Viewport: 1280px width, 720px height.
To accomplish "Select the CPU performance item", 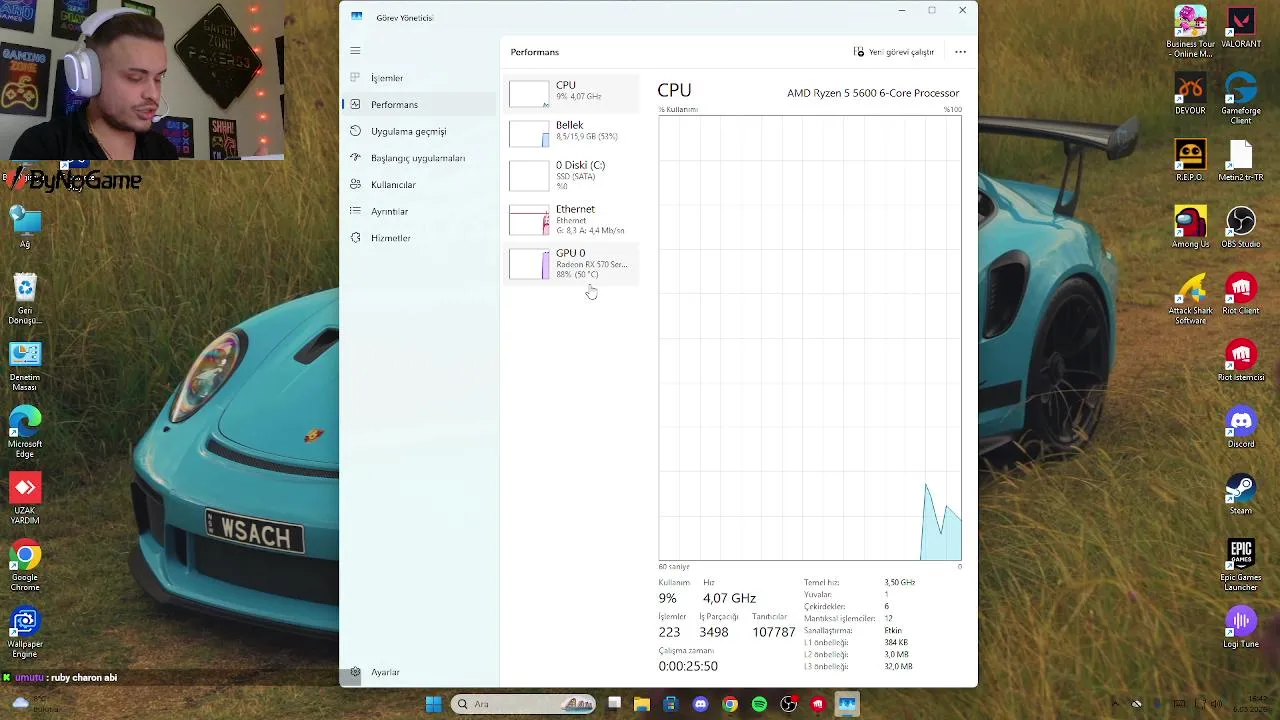I will pyautogui.click(x=571, y=92).
